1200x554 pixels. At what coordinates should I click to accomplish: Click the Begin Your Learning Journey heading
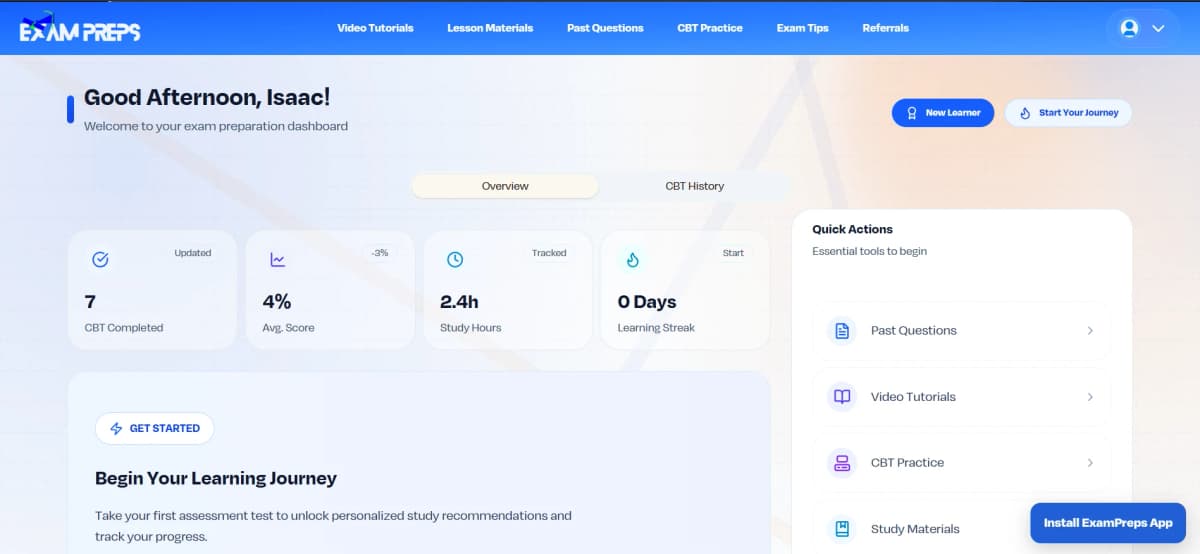pyautogui.click(x=216, y=479)
